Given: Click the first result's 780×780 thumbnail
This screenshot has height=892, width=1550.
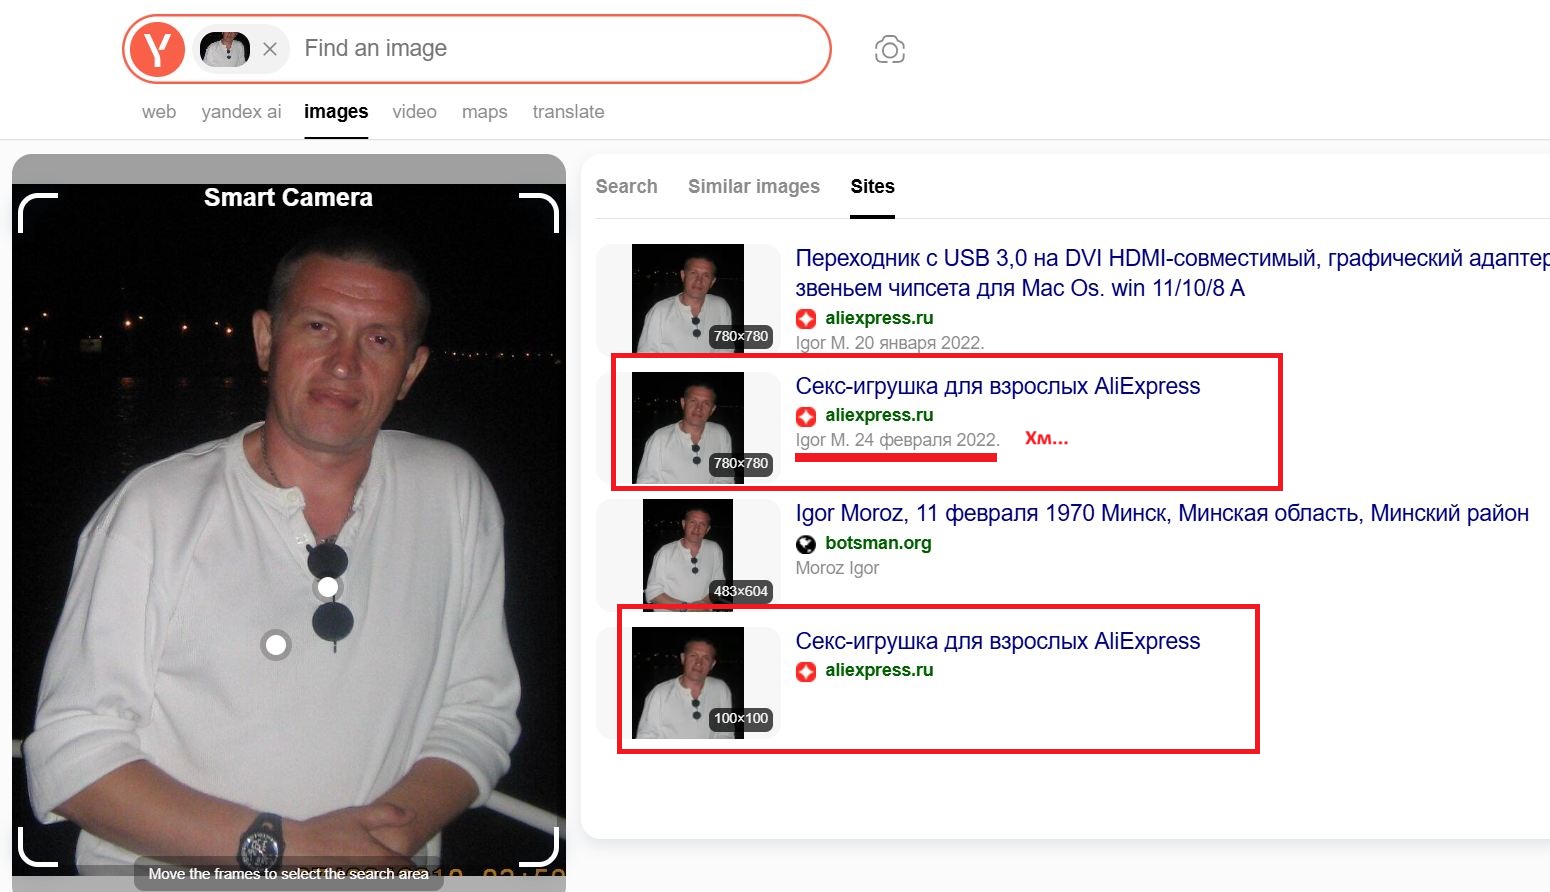Looking at the screenshot, I should [688, 298].
